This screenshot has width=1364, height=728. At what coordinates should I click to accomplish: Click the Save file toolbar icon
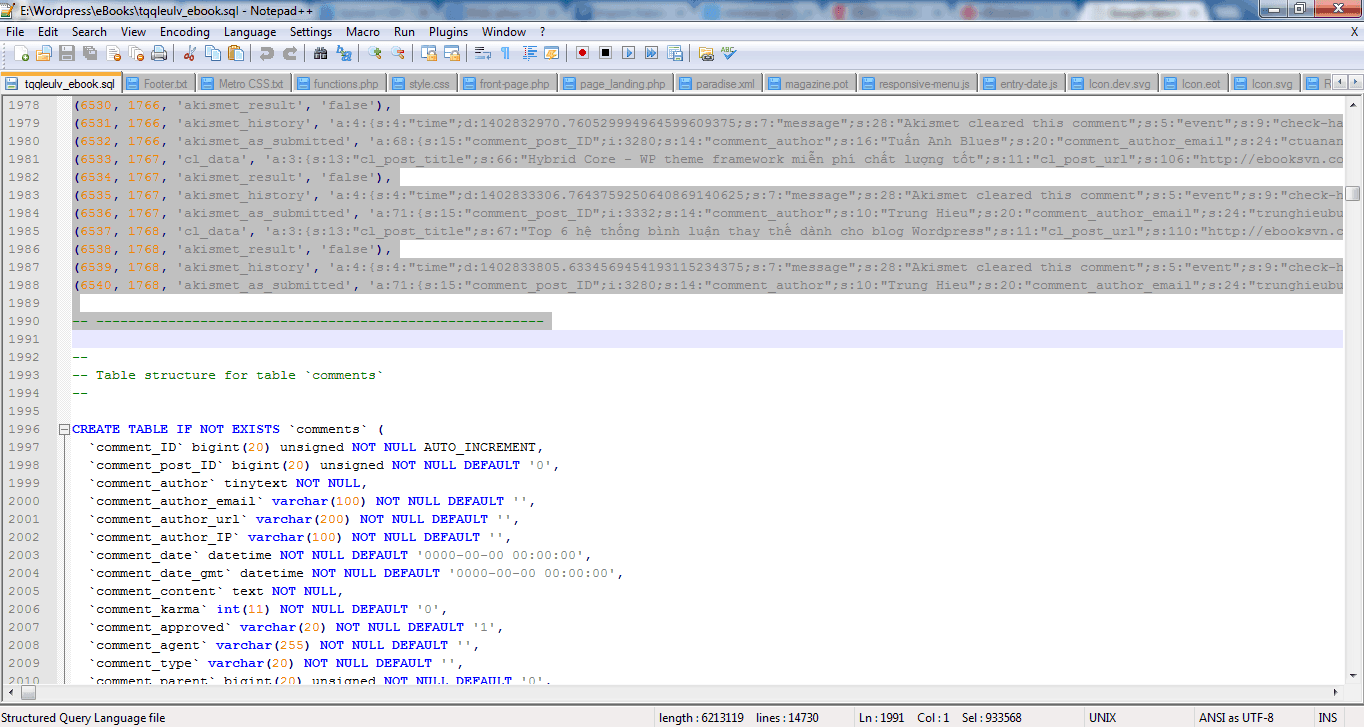point(67,53)
